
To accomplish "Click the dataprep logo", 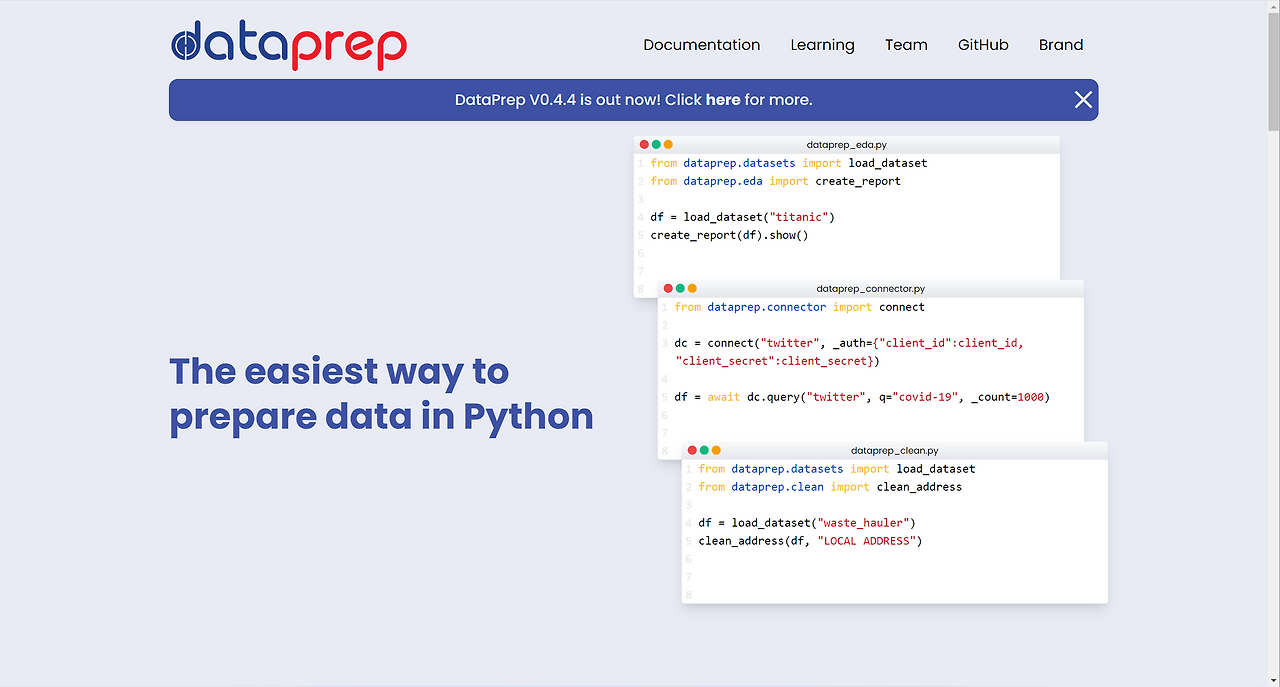I will point(289,45).
